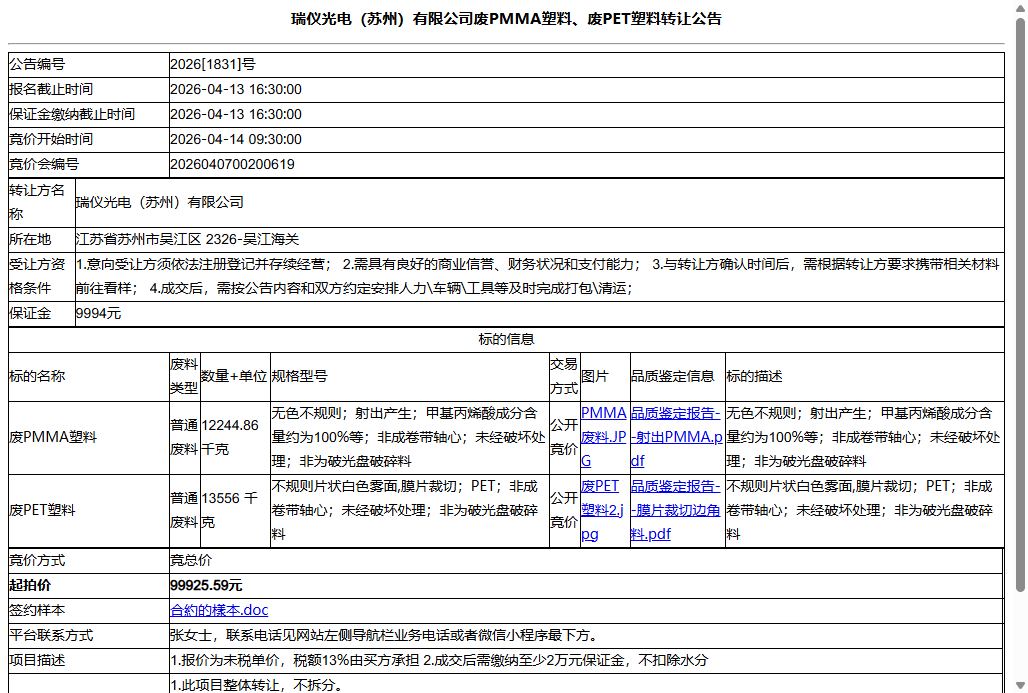Click the 保证金 label
This screenshot has height=693, width=1028.
pyautogui.click(x=30, y=313)
